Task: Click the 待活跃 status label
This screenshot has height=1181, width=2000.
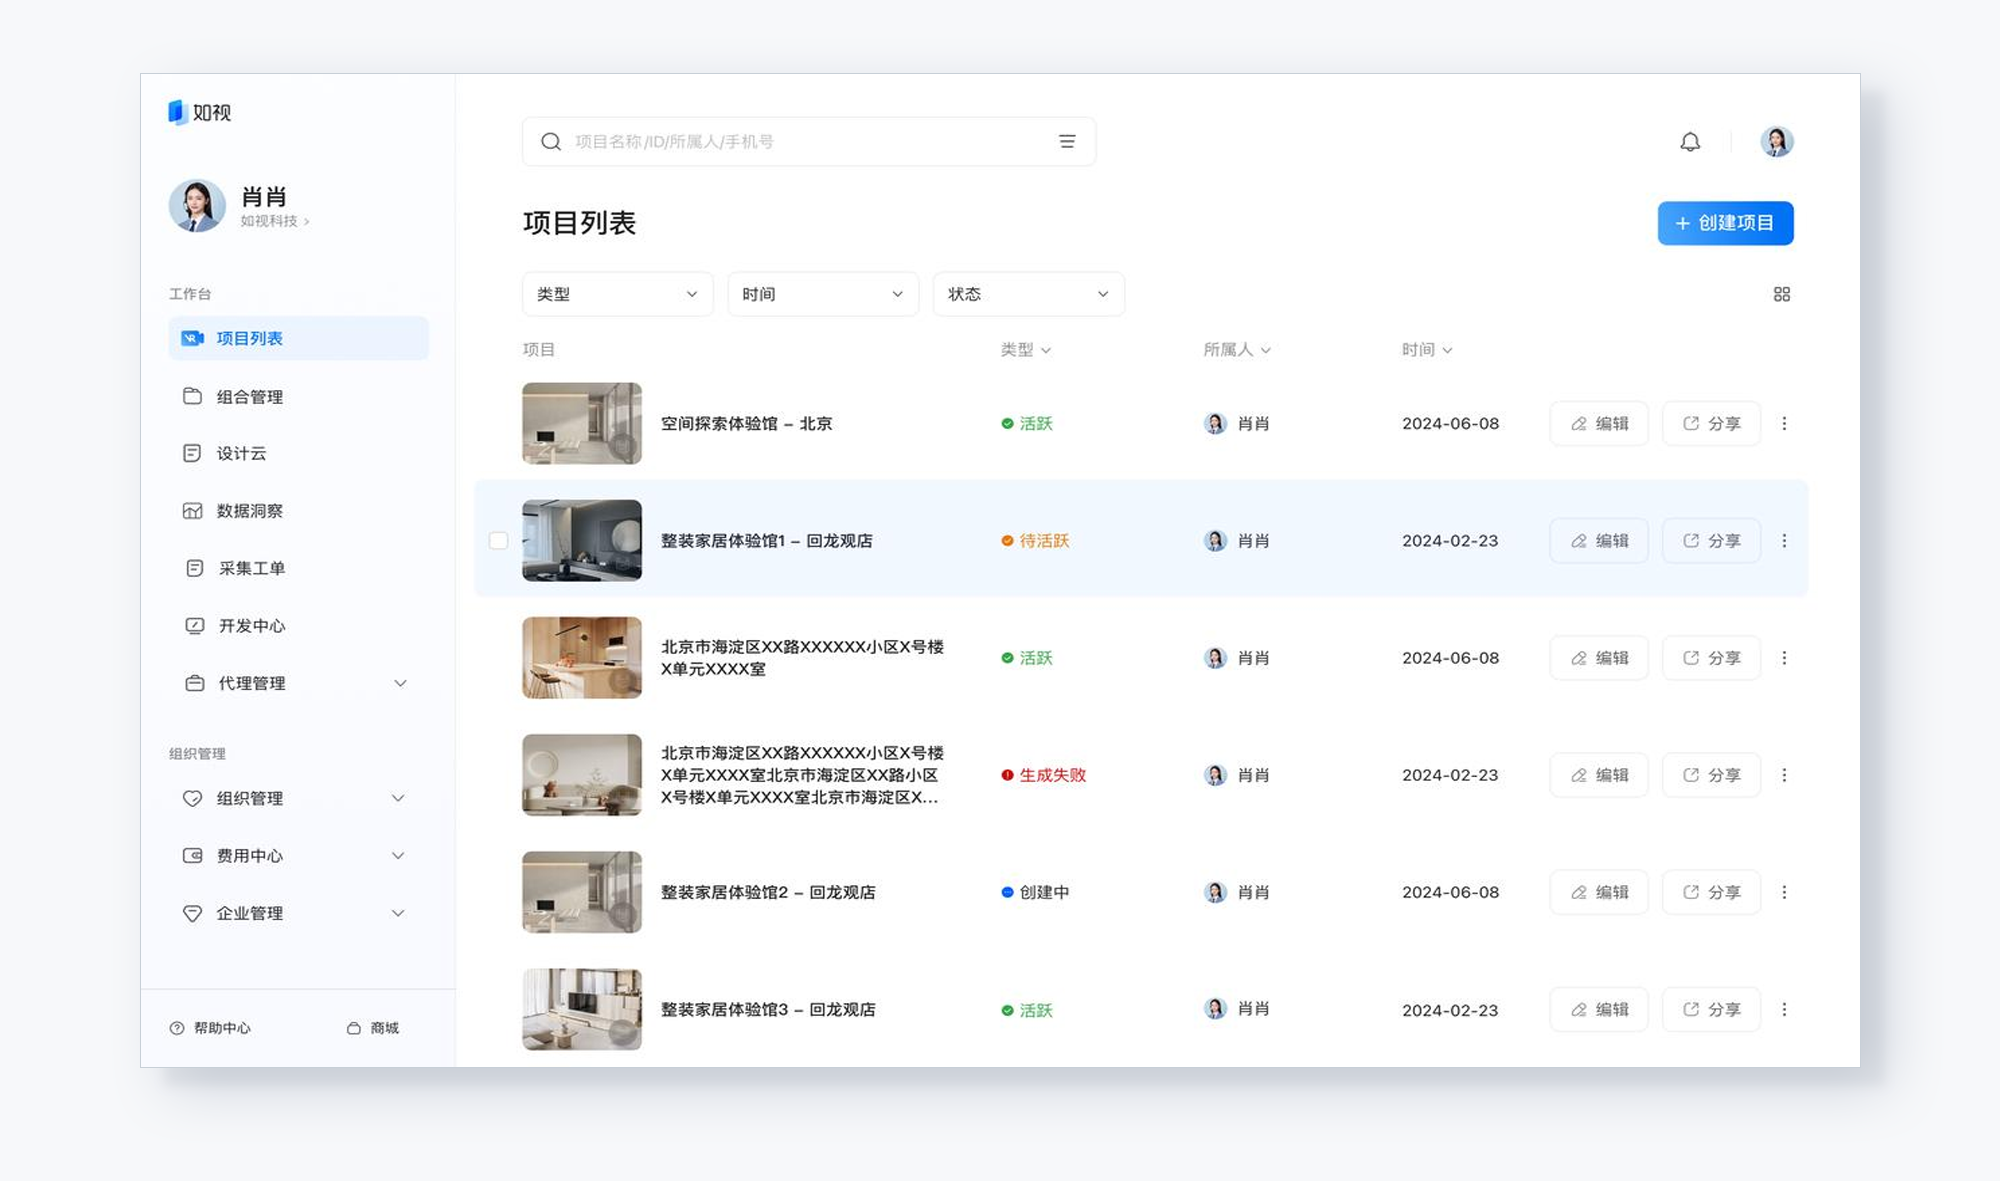Action: [1035, 541]
